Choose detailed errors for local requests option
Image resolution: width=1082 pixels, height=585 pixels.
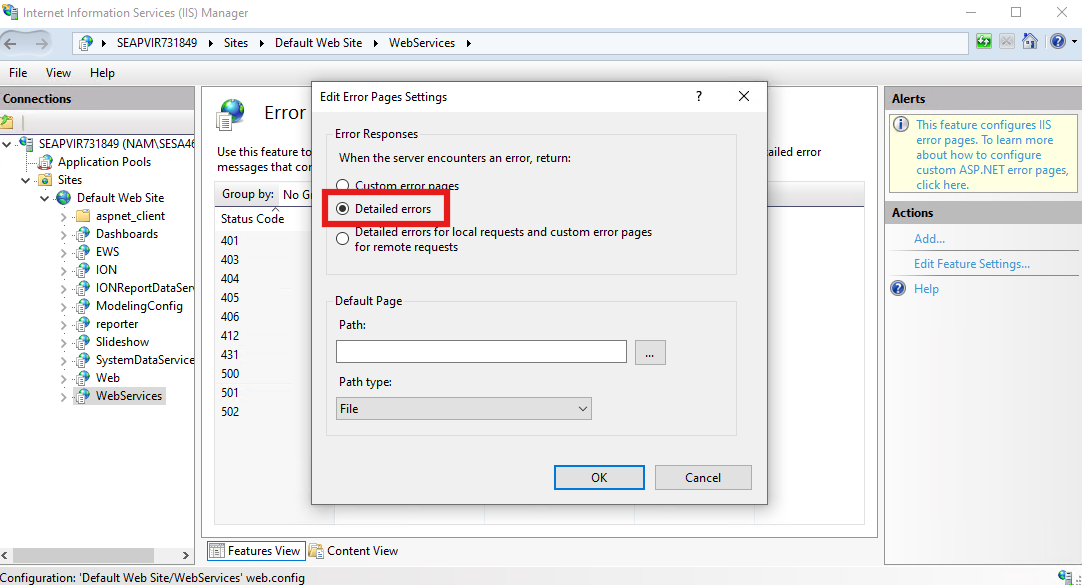[x=342, y=239]
